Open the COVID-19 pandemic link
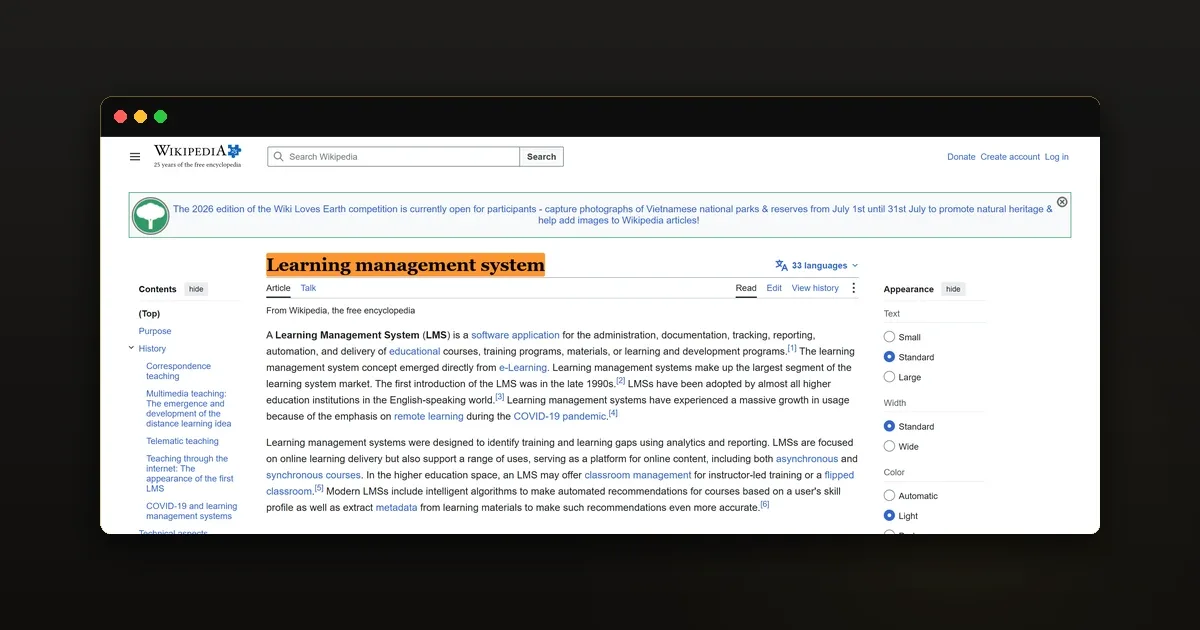 [560, 416]
